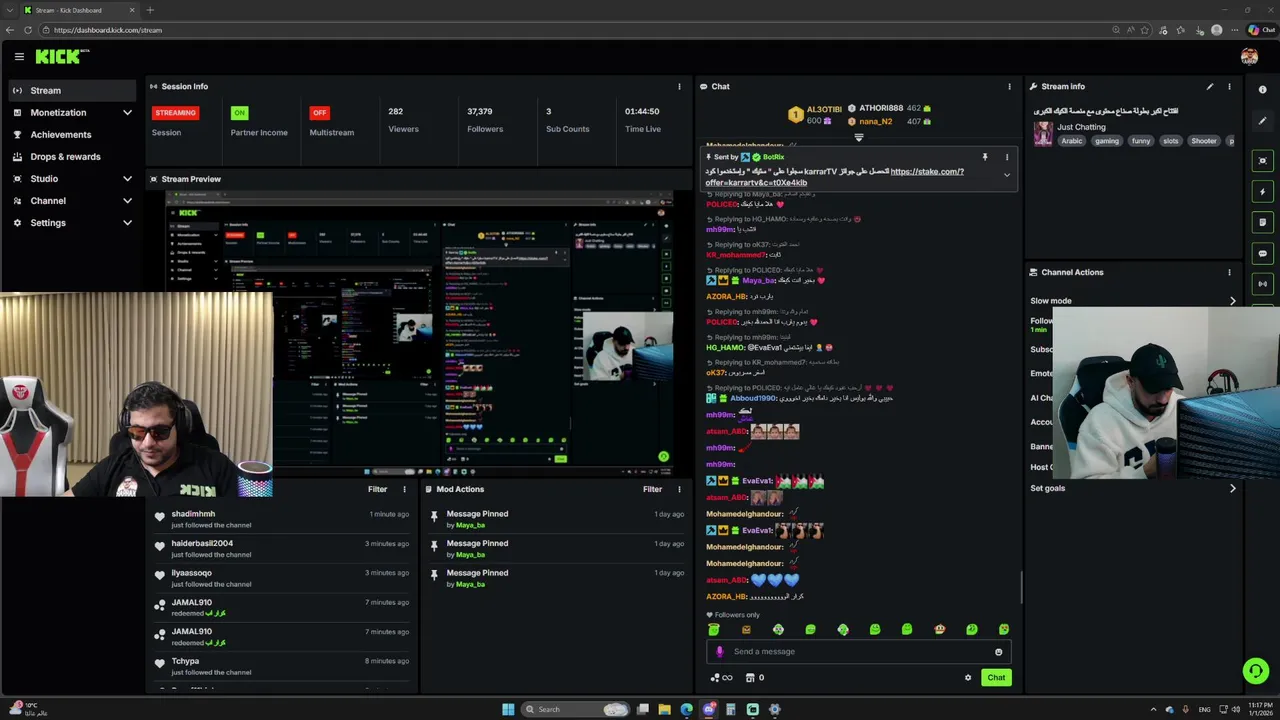Open Session Info options menu
Screen dimensions: 1280x720
tap(679, 86)
